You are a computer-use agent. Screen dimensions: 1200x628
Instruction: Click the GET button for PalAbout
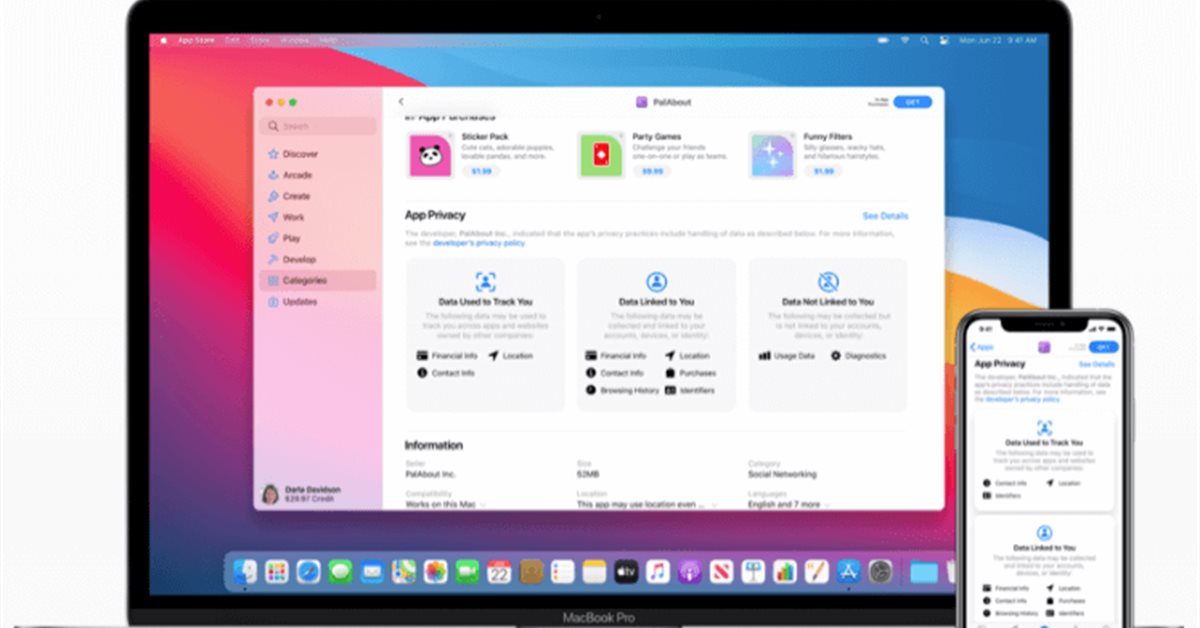click(x=912, y=102)
